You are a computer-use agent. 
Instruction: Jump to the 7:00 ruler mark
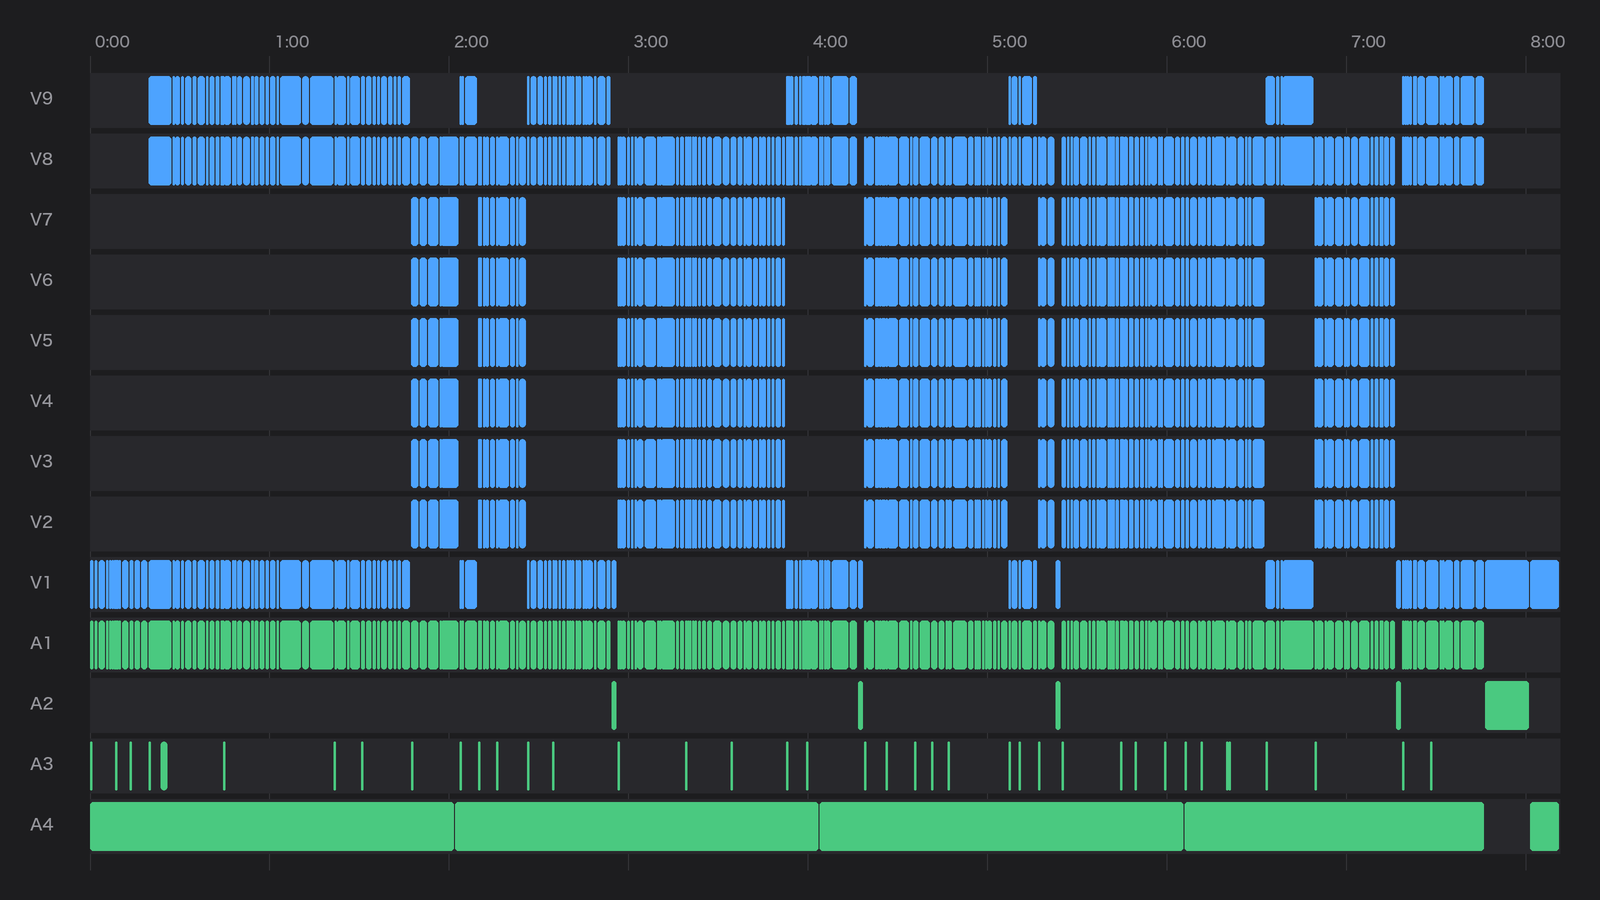pos(1368,41)
